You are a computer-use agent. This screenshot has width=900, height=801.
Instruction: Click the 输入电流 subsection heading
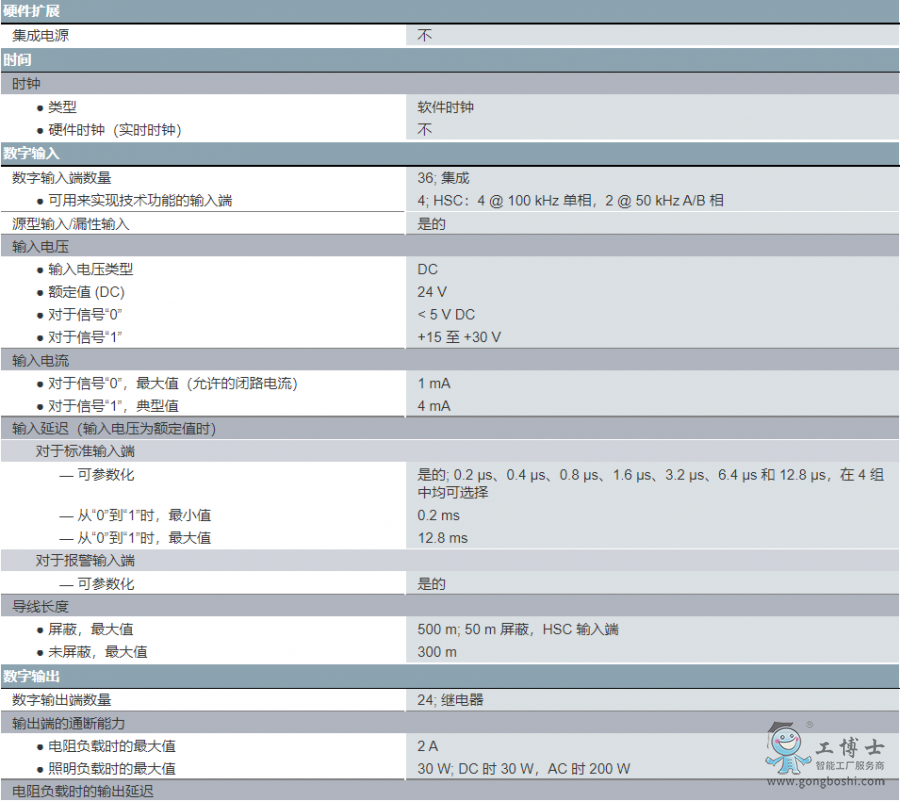pyautogui.click(x=40, y=360)
